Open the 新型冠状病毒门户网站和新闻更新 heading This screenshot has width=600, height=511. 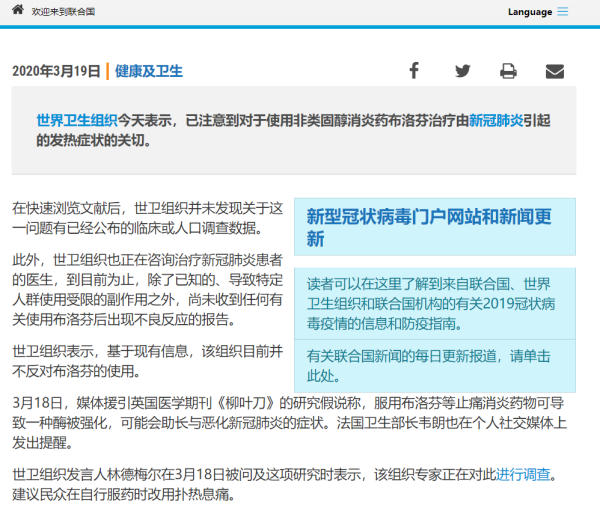[428, 227]
